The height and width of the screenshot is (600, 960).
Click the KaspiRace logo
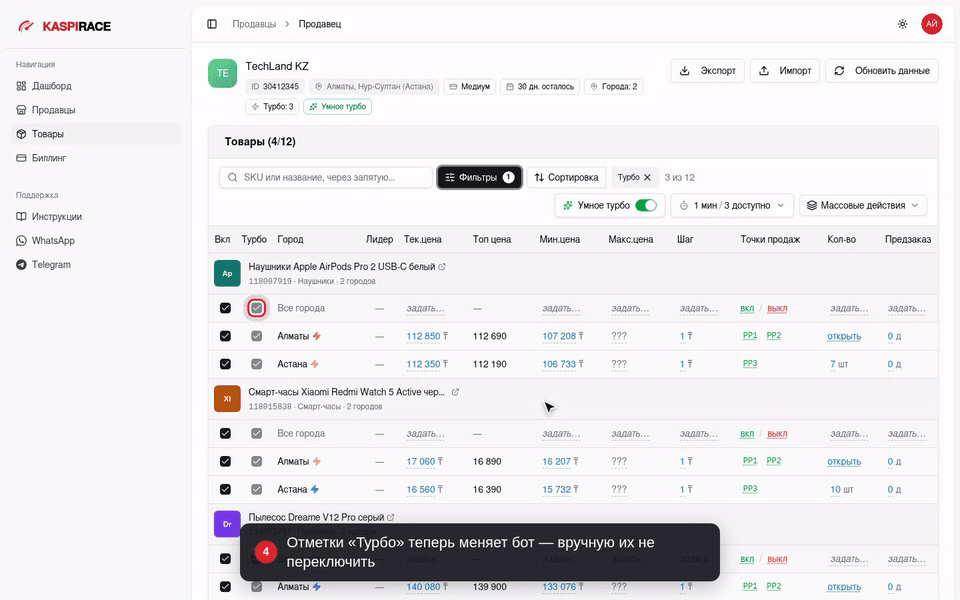(x=64, y=26)
